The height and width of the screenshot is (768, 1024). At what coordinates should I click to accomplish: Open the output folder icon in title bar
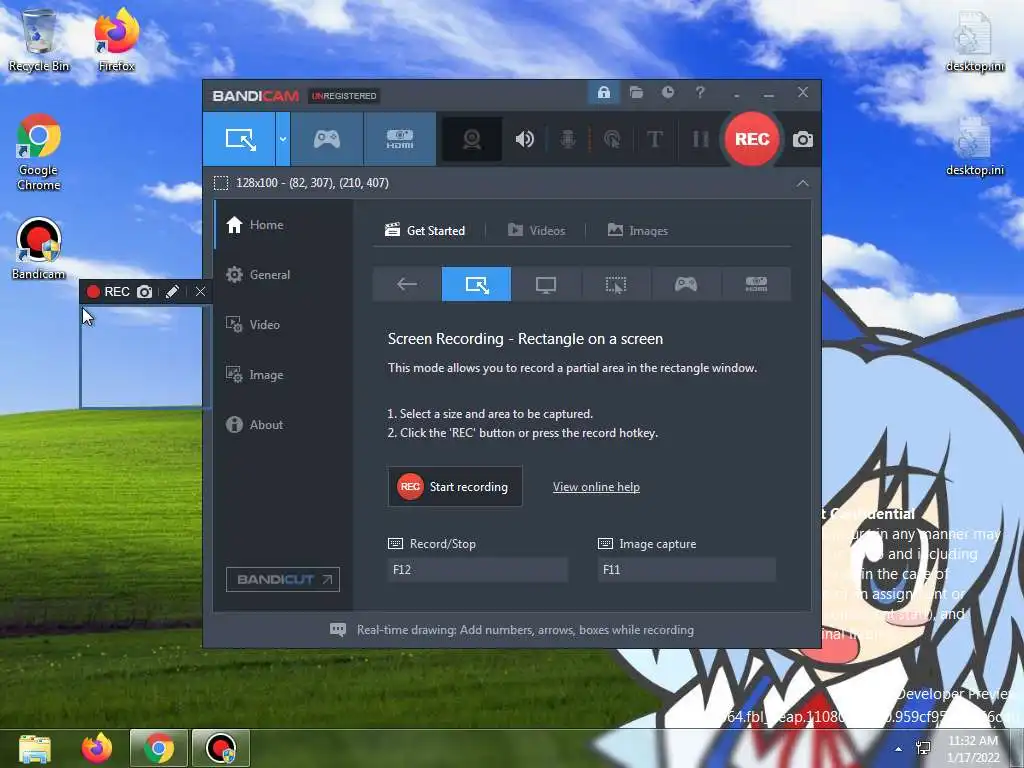point(636,93)
